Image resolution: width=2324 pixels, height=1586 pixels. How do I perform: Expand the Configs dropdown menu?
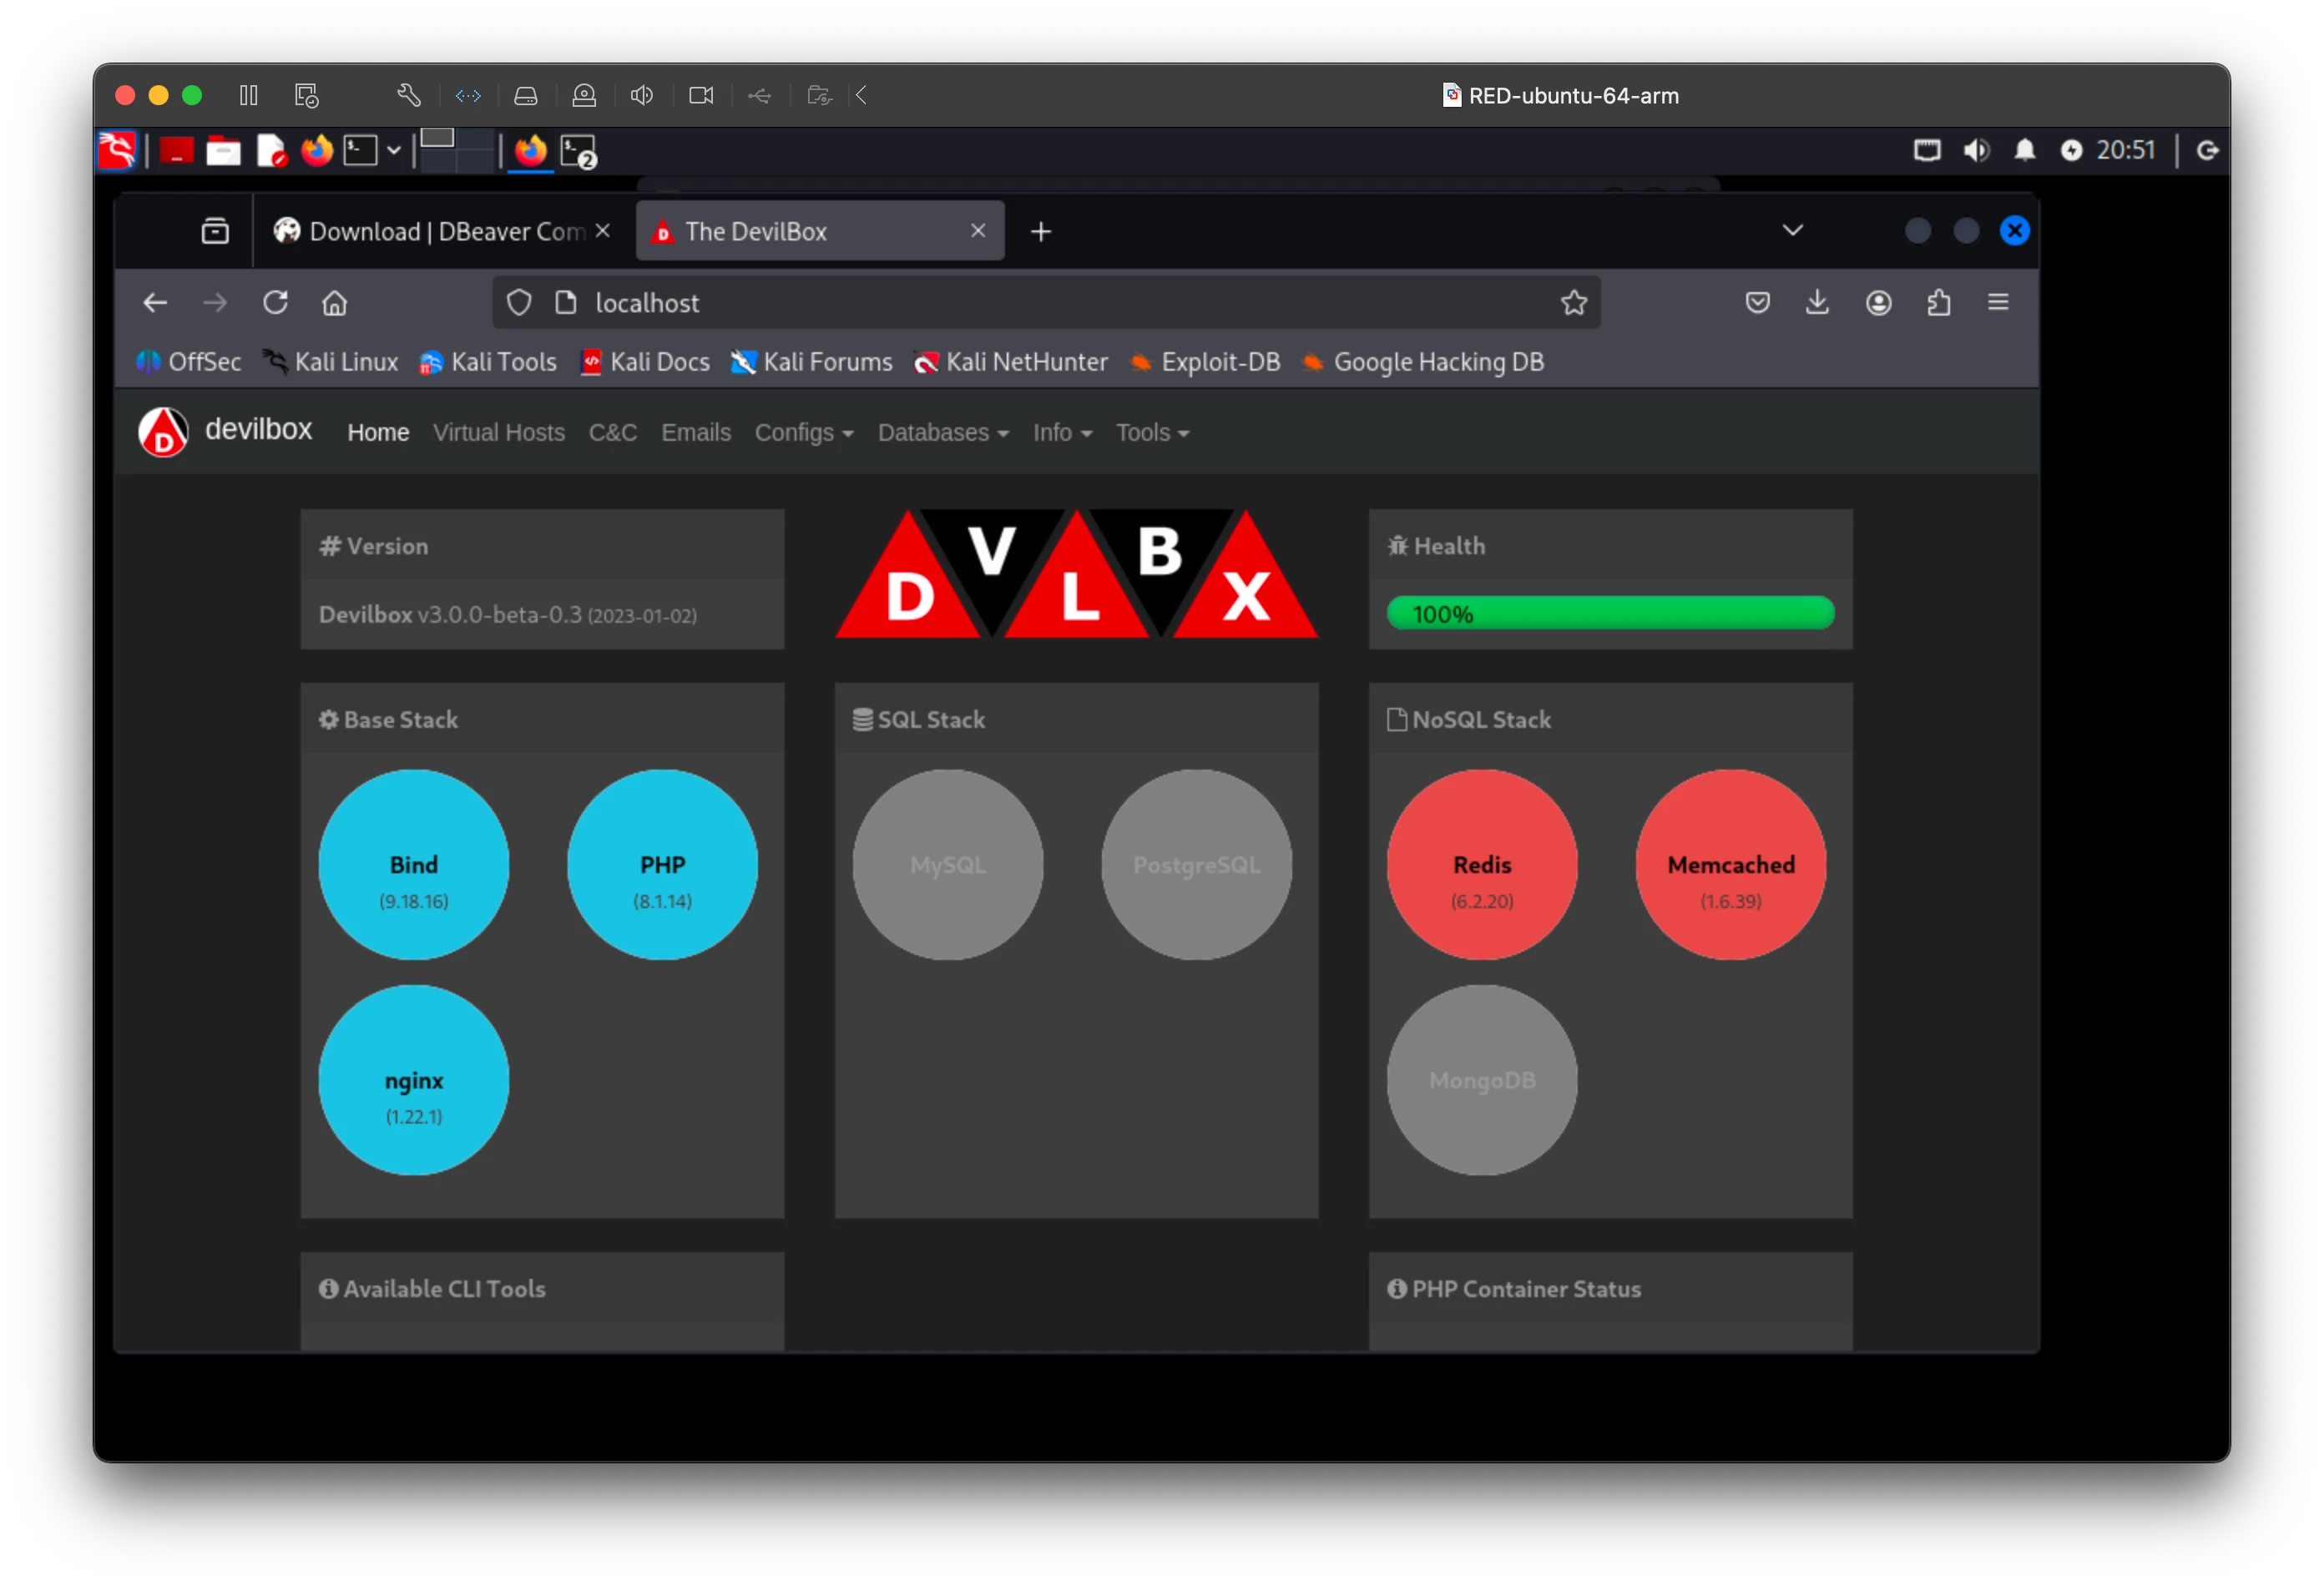803,433
